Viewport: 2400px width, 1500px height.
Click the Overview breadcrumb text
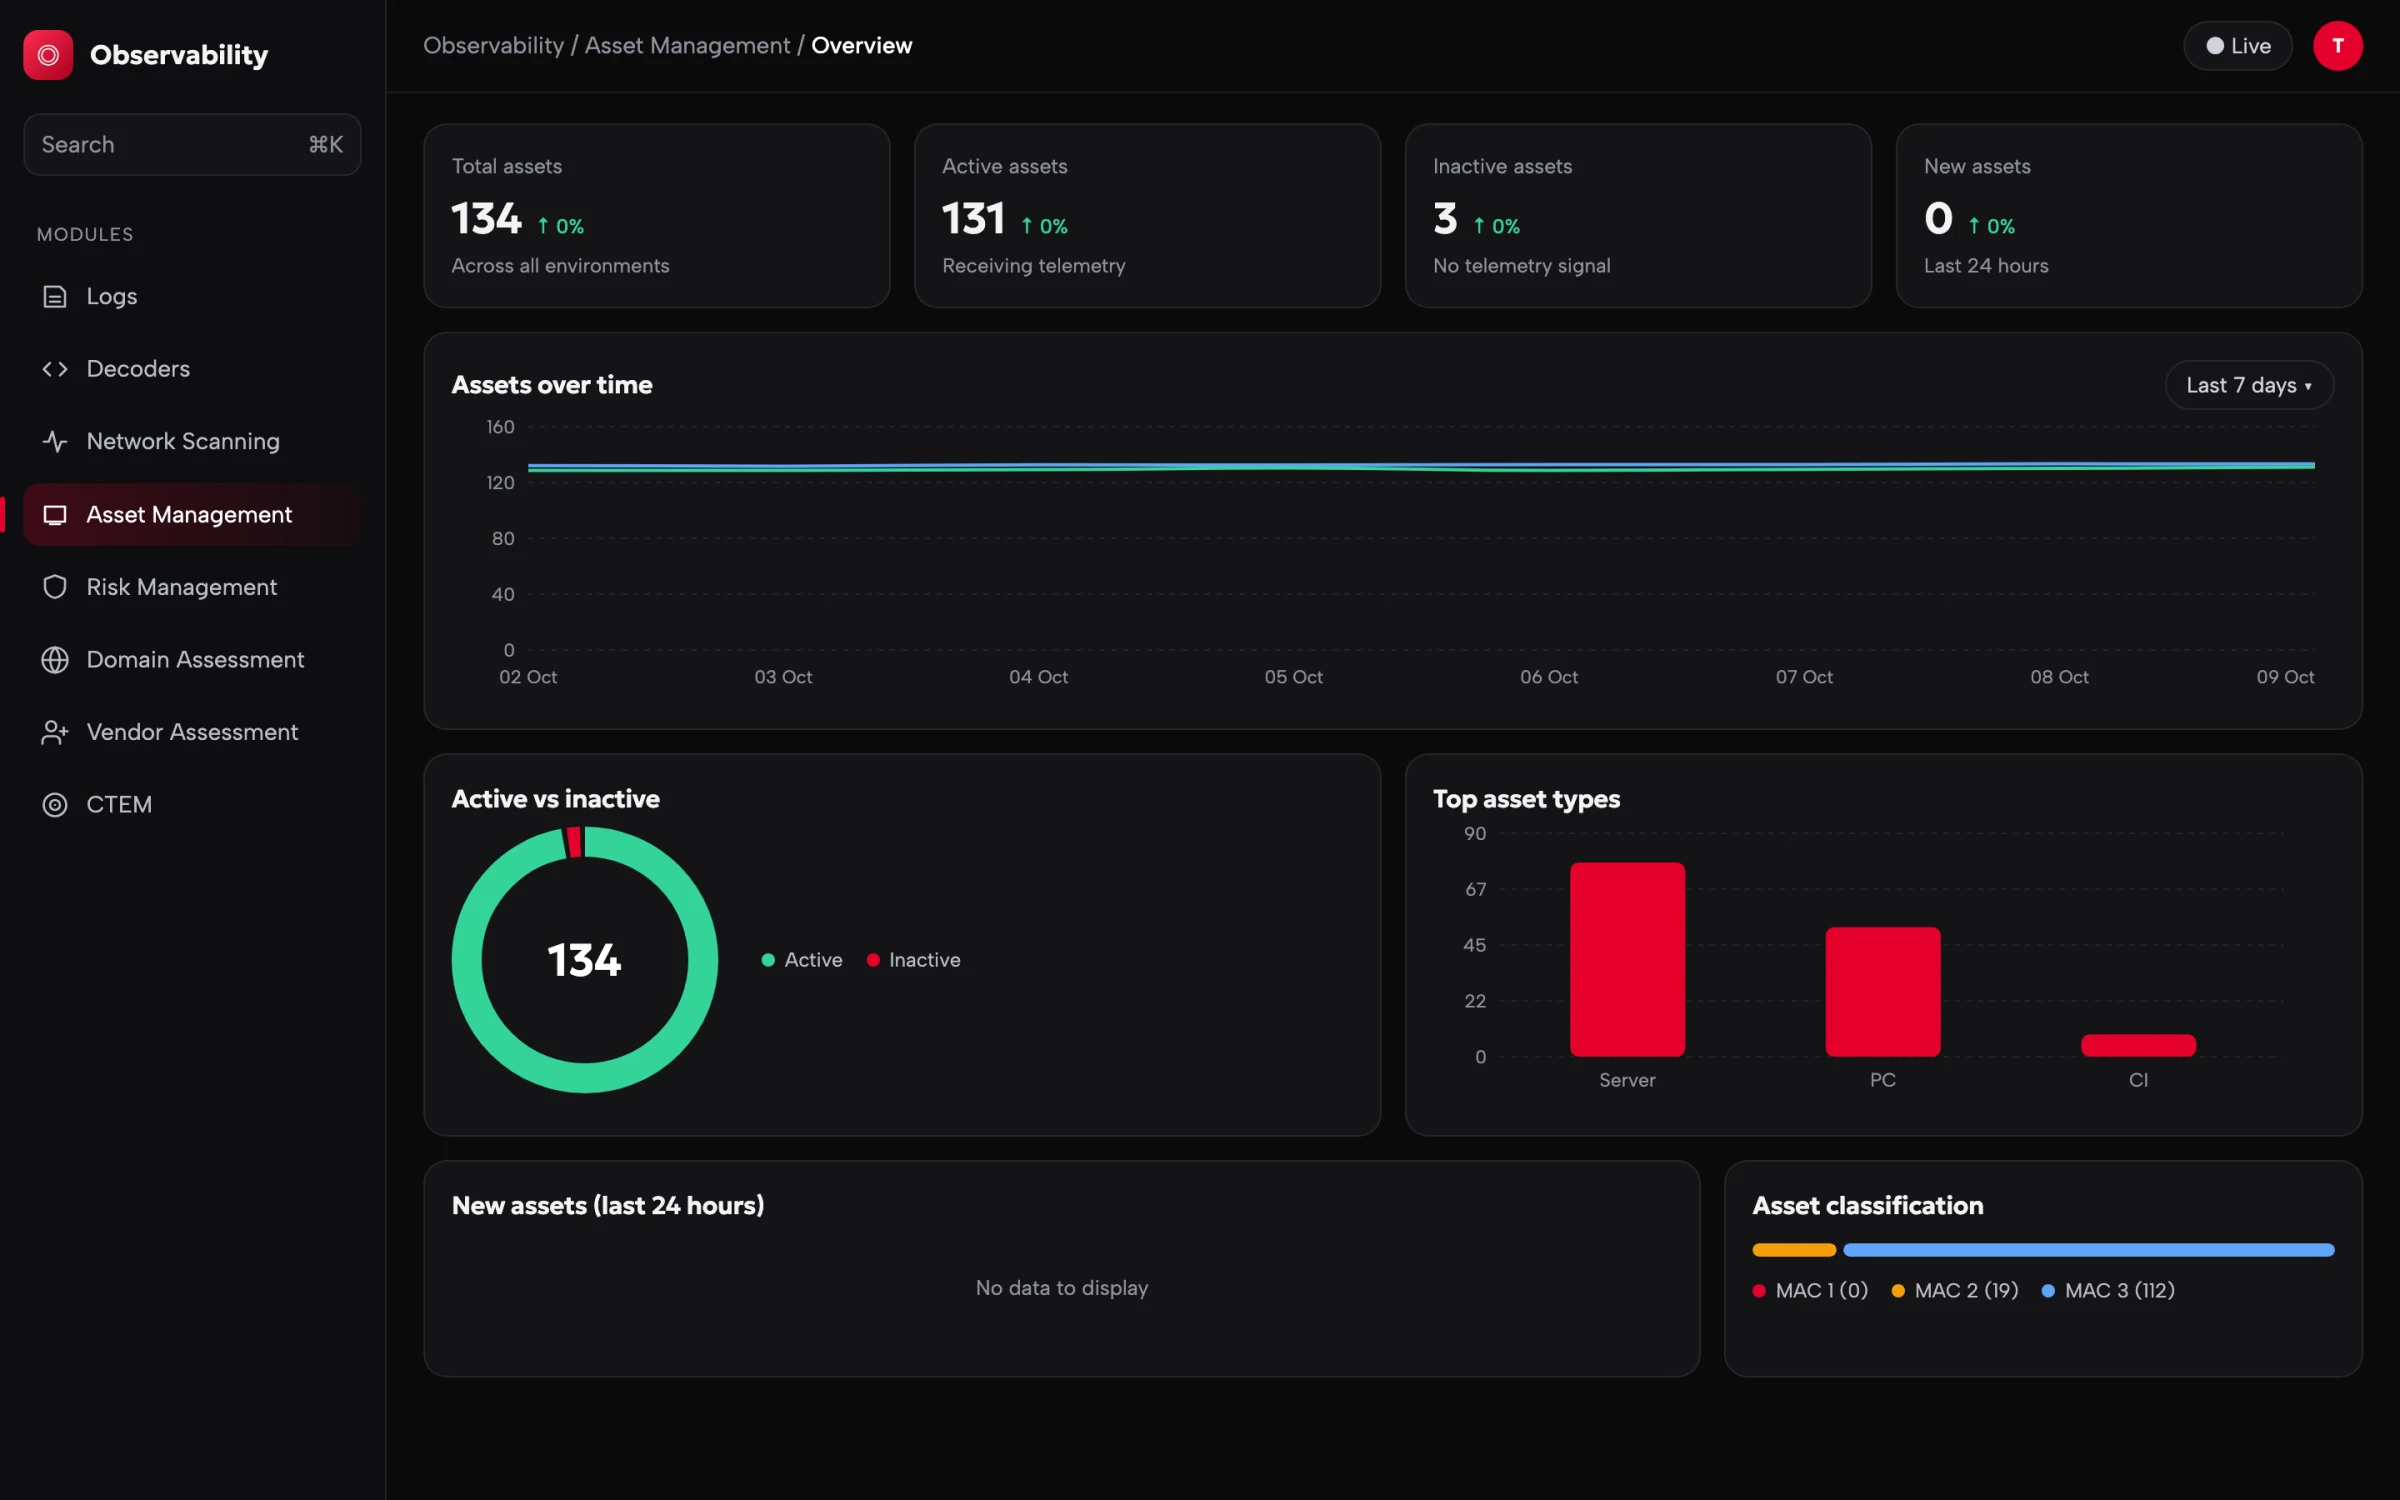pos(862,46)
